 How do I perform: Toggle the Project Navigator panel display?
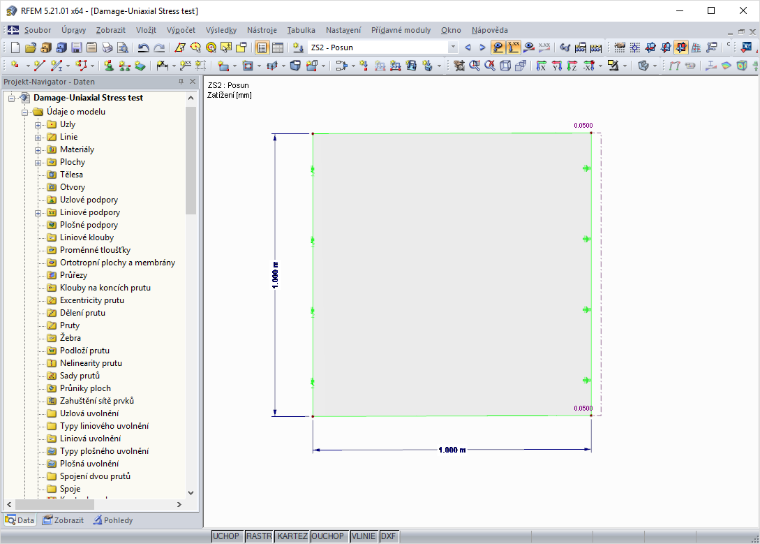tap(262, 48)
